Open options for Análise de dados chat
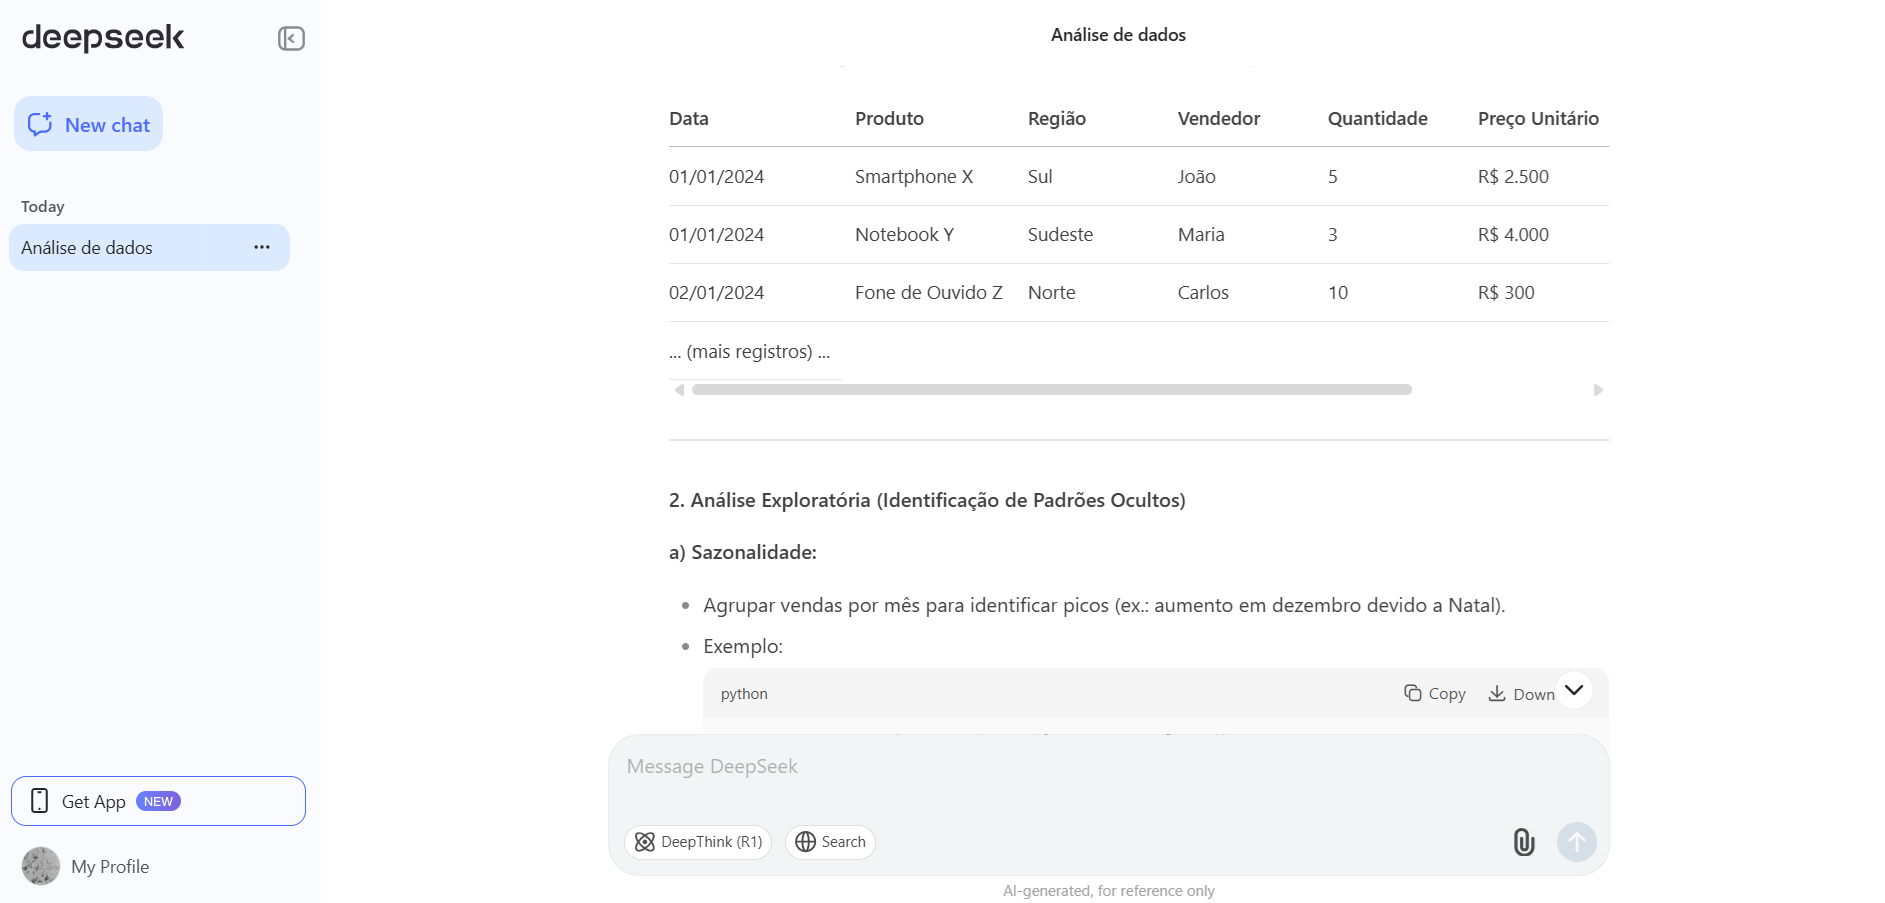The image size is (1885, 903). click(261, 247)
